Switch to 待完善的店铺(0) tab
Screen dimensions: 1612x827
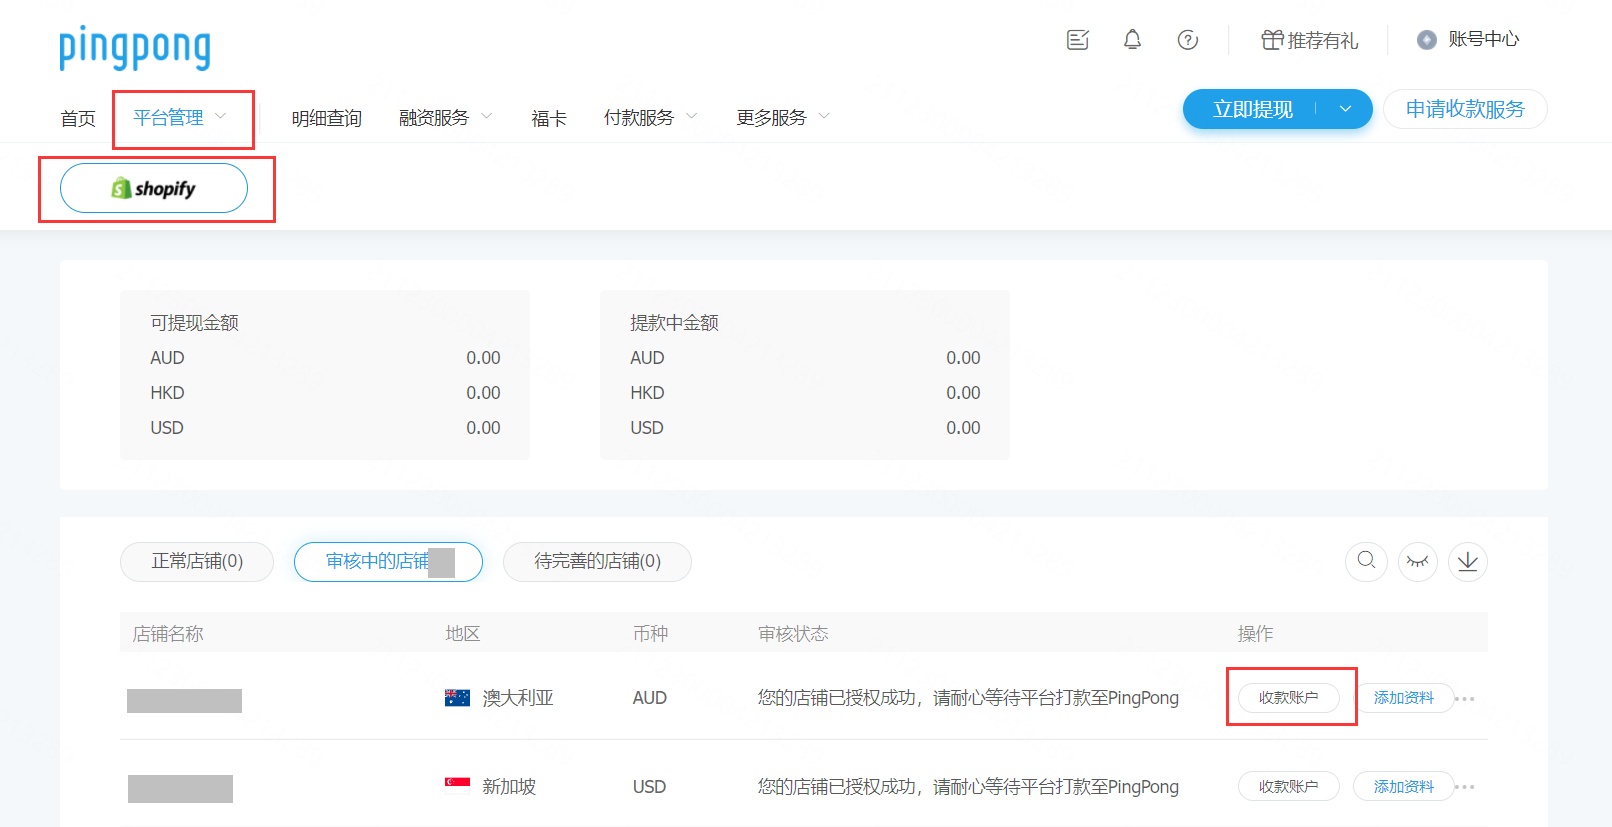coord(597,561)
